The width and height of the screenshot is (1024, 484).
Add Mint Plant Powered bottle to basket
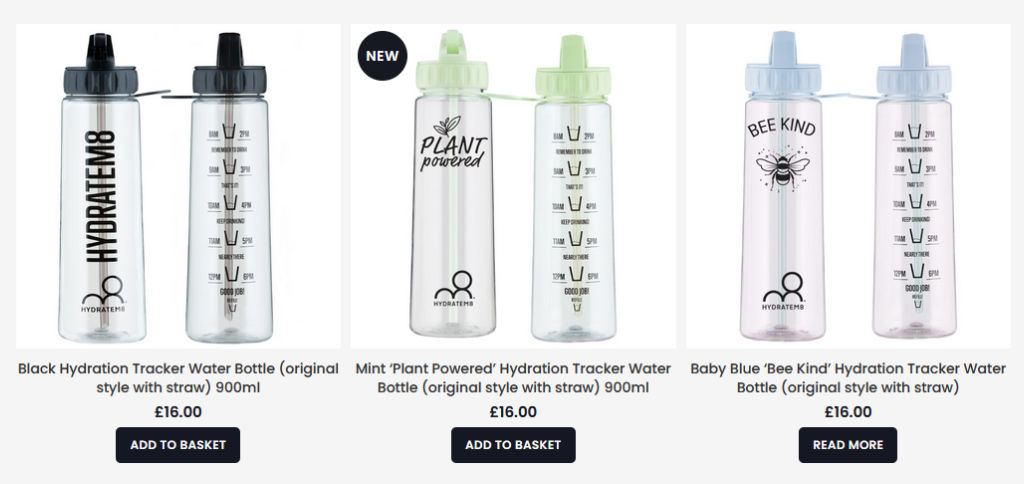point(513,445)
